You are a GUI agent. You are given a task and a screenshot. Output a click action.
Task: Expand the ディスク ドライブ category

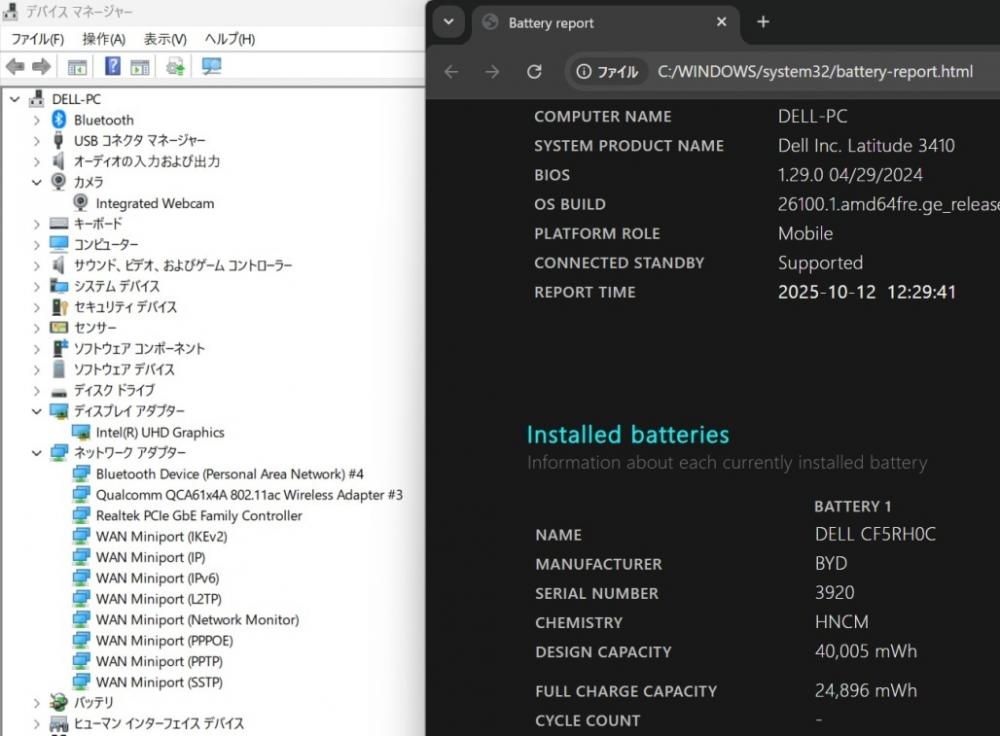pos(37,391)
